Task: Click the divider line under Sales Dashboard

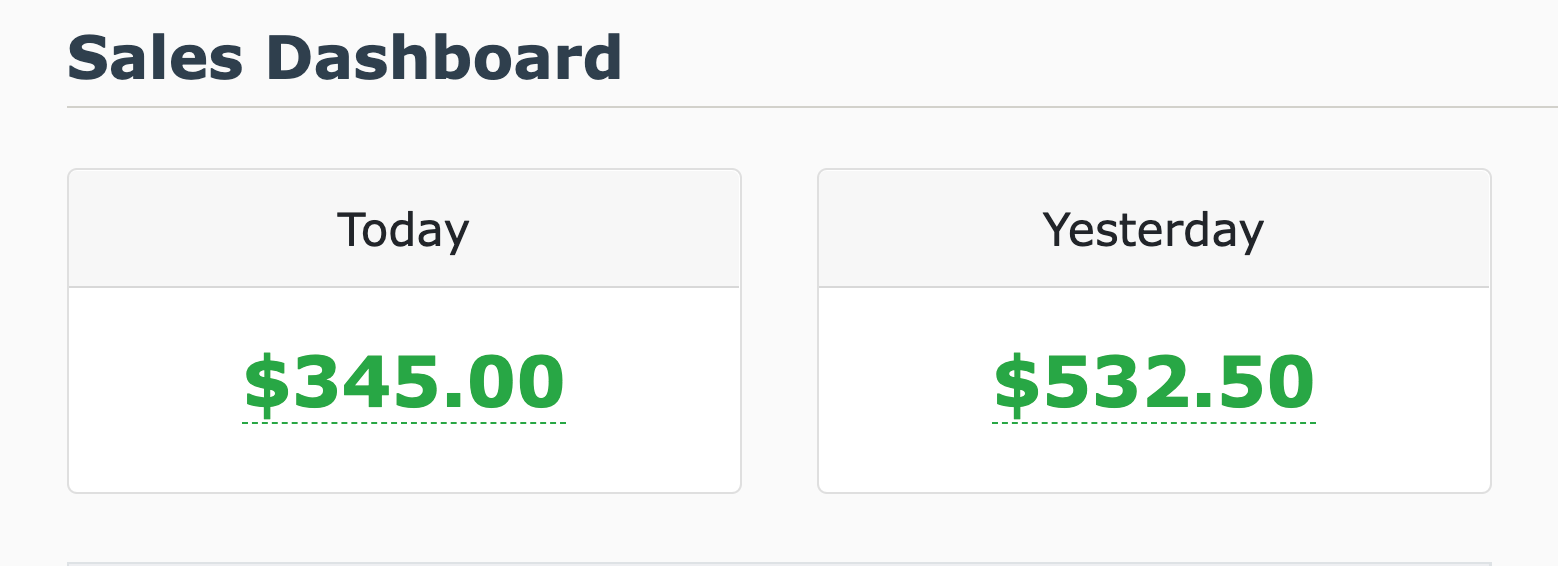Action: tap(800, 106)
